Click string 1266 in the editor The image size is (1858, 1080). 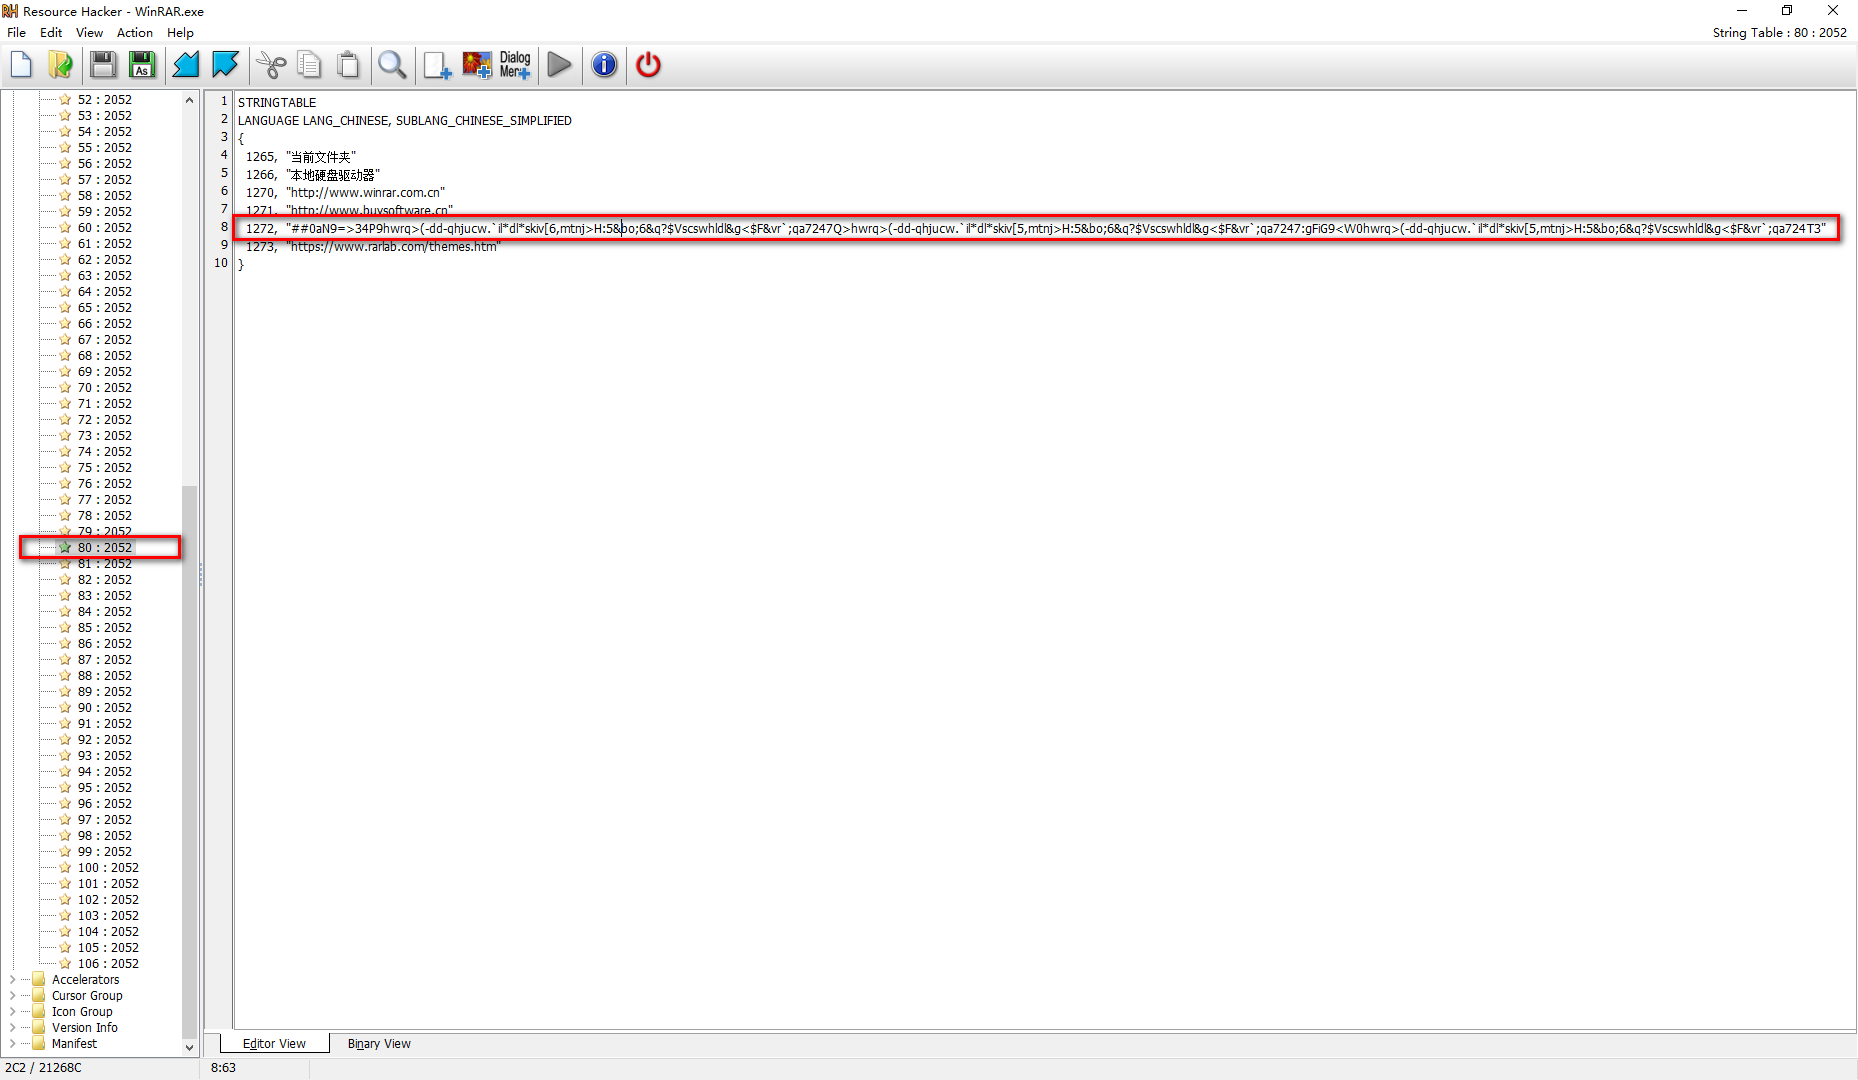[x=313, y=174]
